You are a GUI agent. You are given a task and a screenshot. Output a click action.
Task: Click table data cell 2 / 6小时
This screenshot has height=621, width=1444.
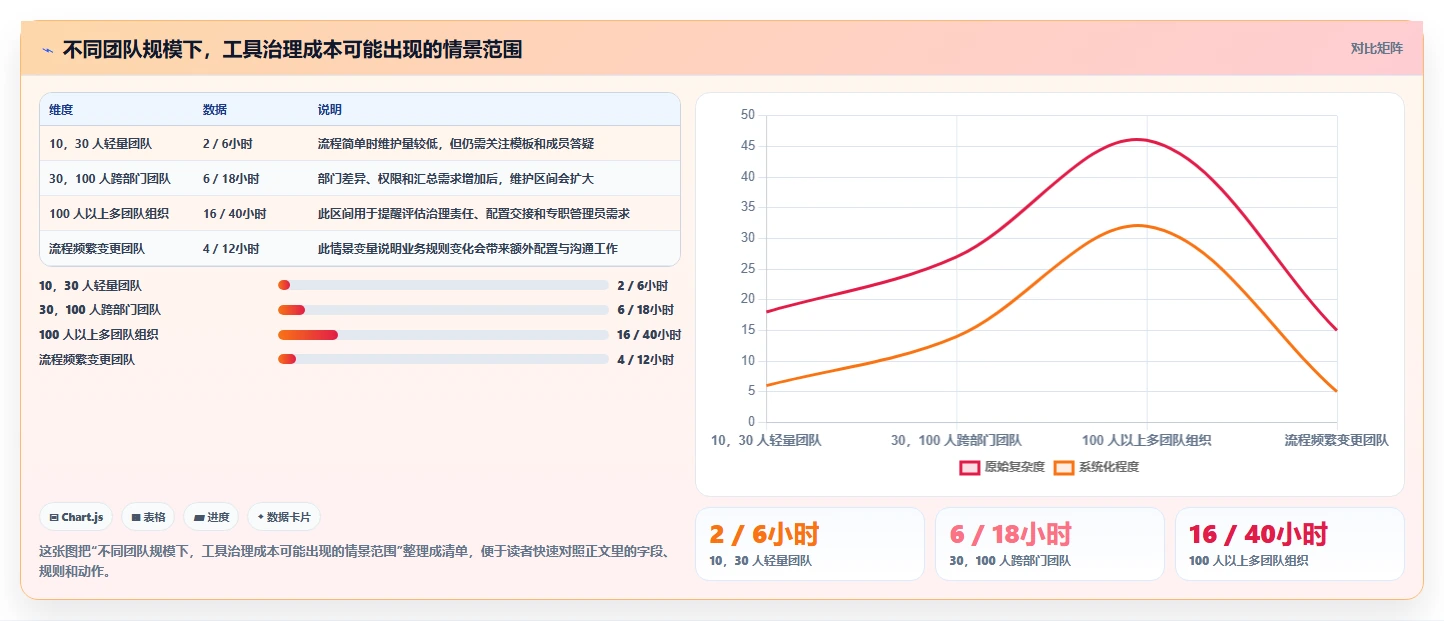pos(227,144)
